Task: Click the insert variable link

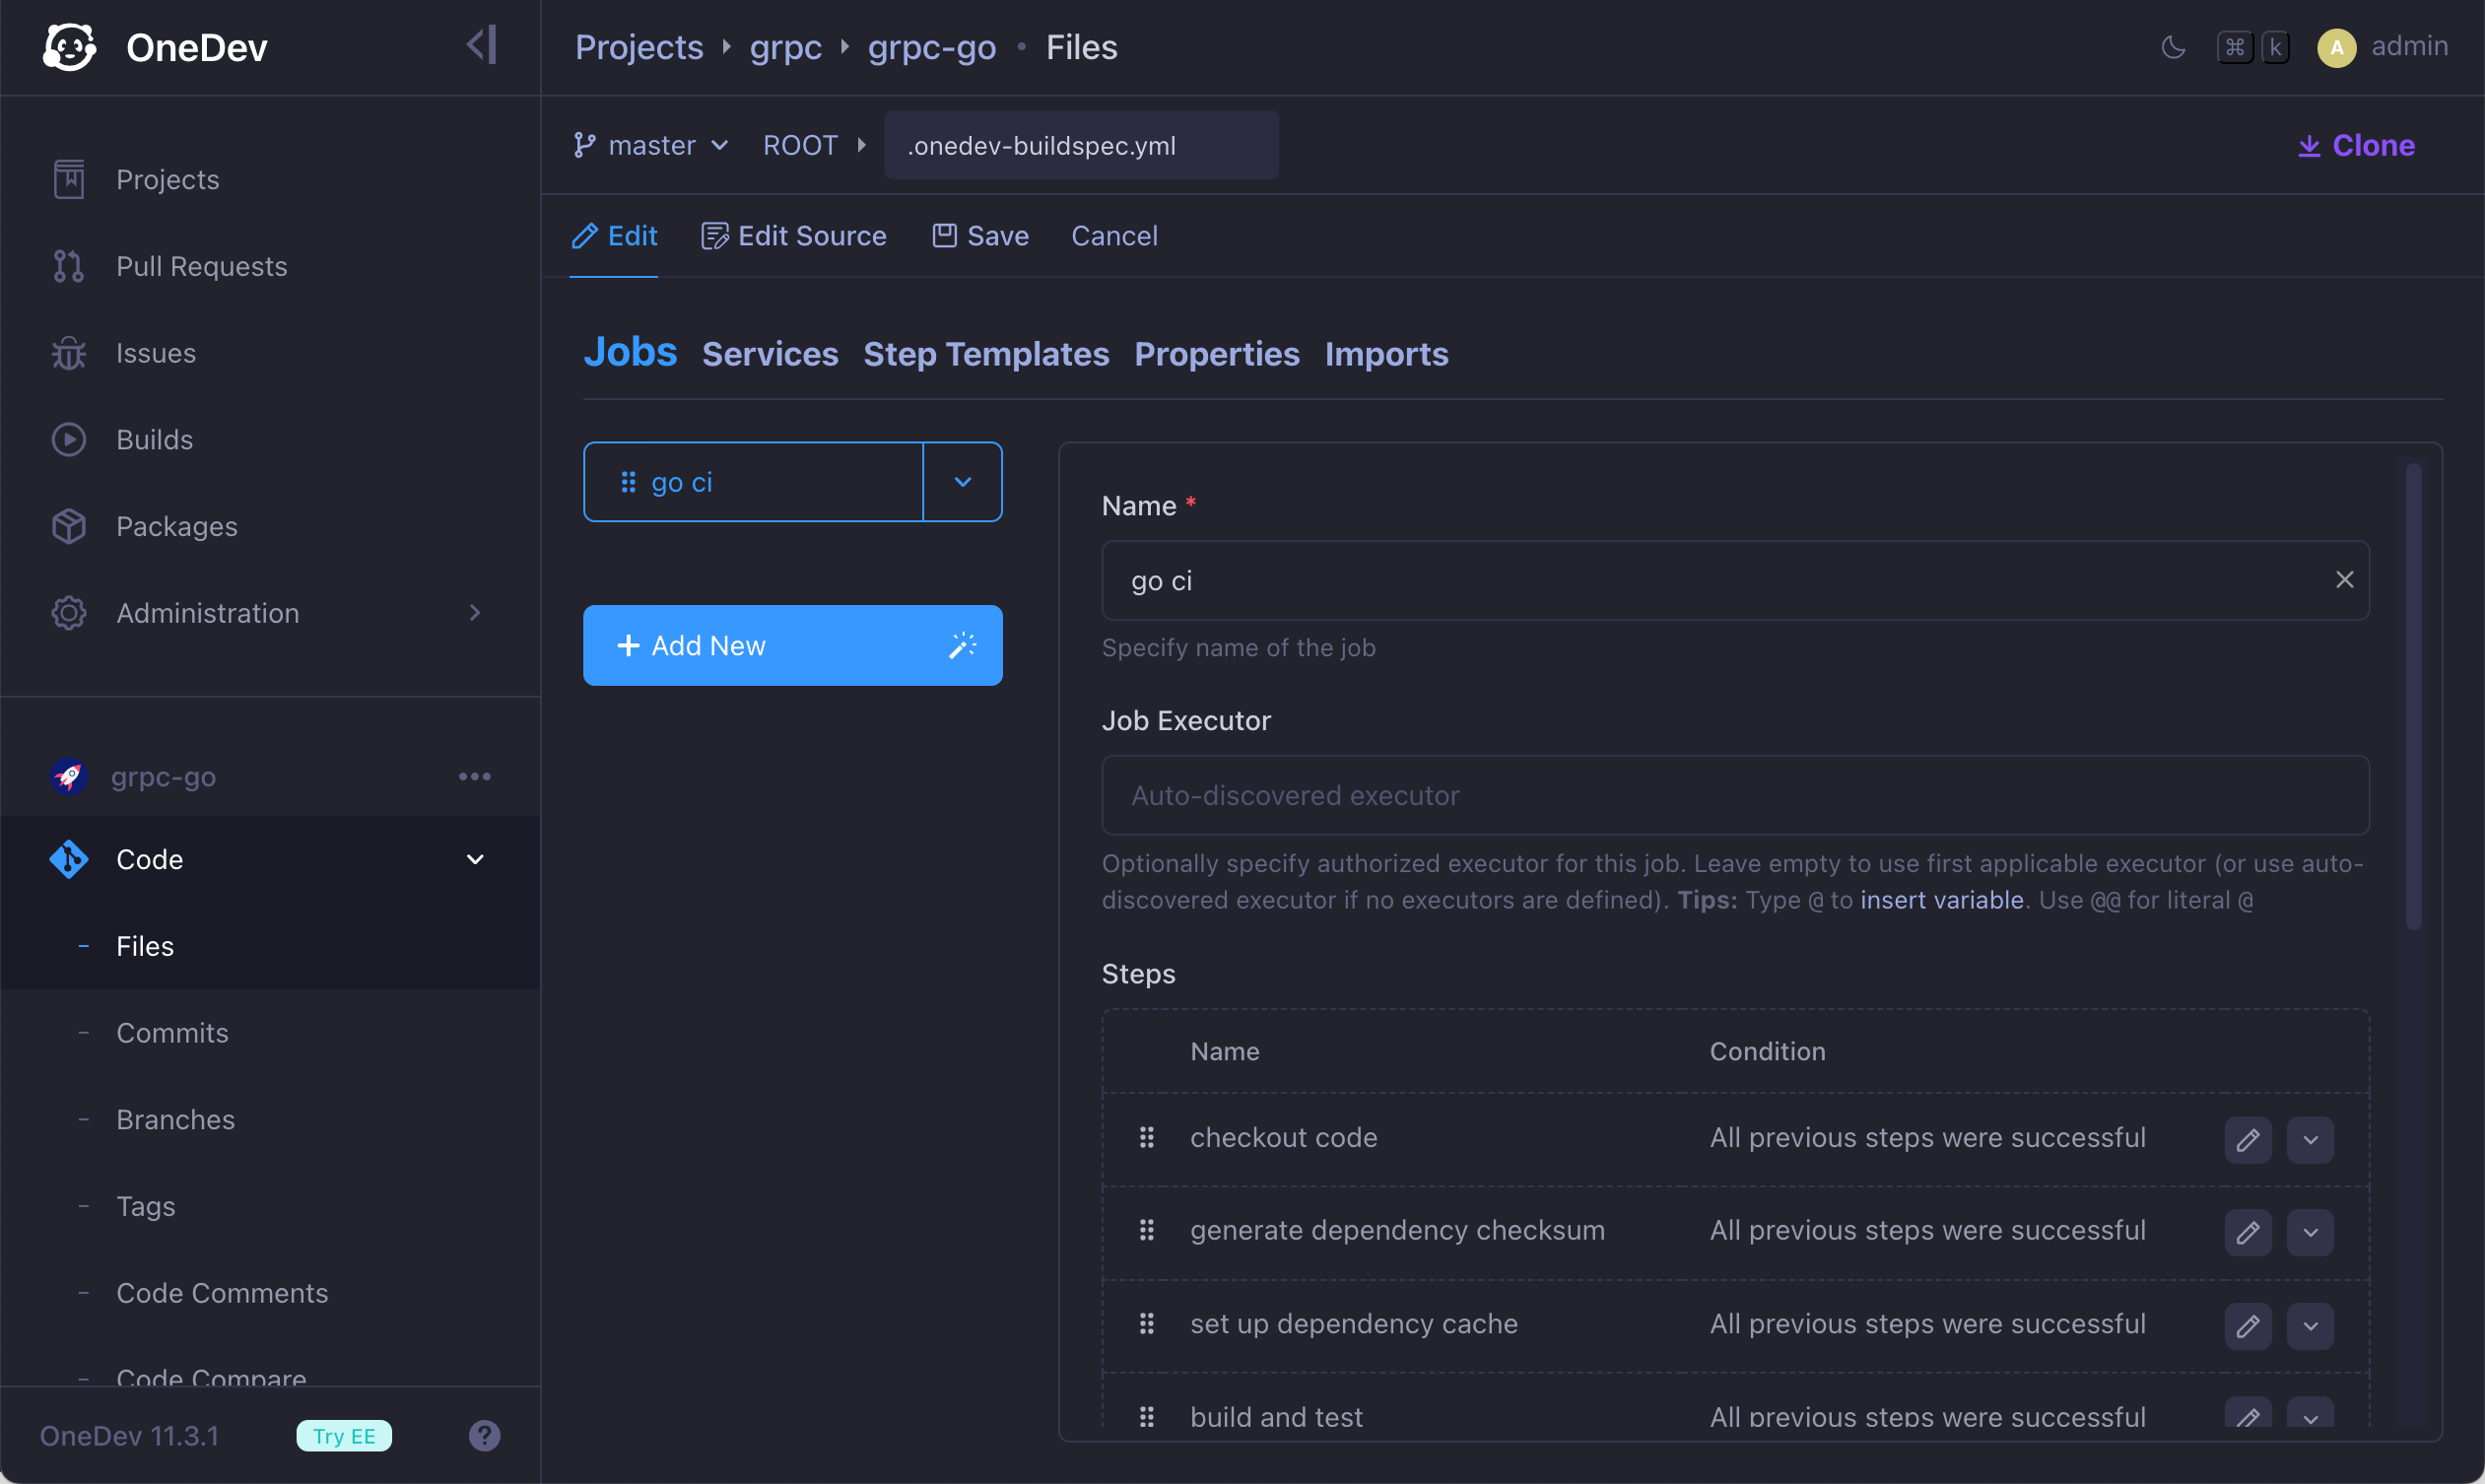Action: [x=1941, y=900]
